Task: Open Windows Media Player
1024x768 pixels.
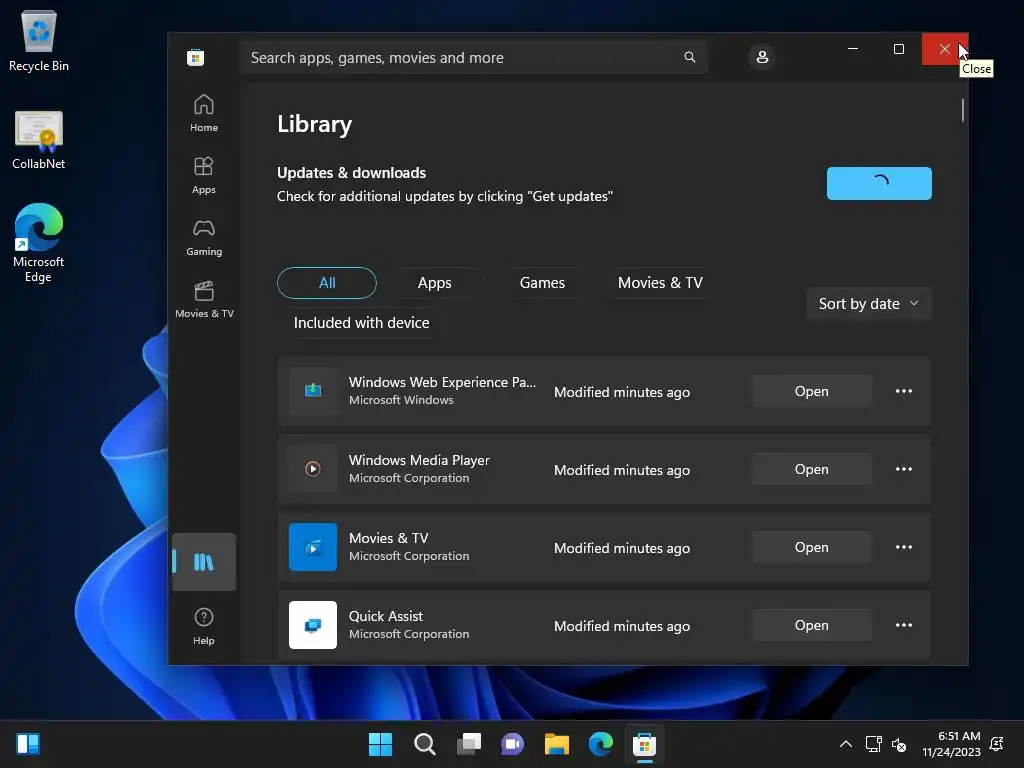Action: [x=812, y=469]
